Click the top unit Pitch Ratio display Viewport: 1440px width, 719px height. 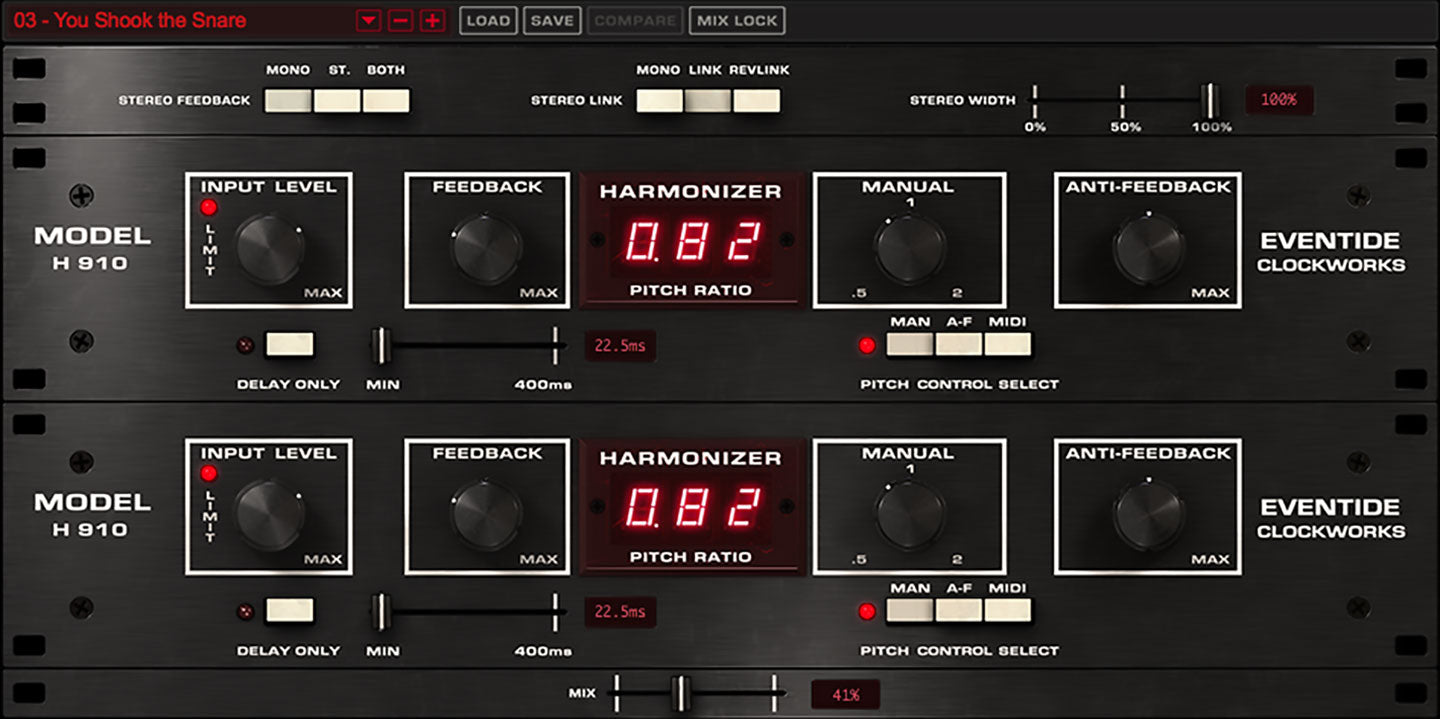pos(690,241)
